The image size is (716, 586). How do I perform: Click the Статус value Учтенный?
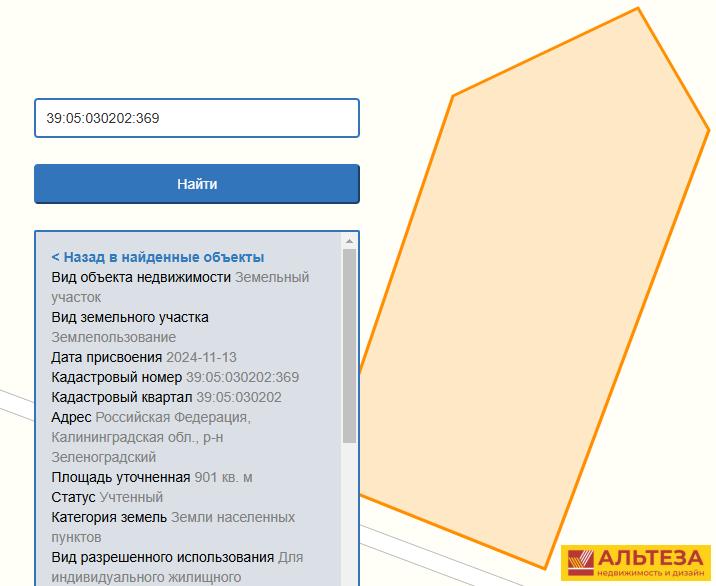[x=132, y=497]
